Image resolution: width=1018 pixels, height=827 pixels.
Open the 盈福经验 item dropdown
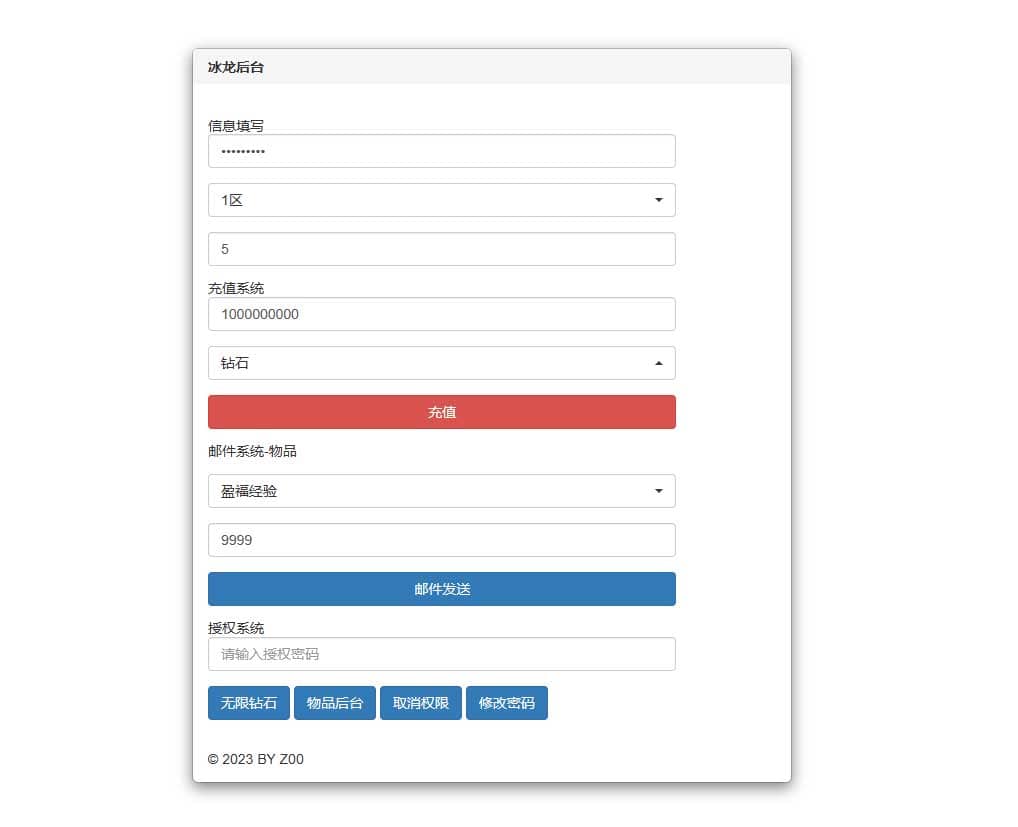point(441,491)
